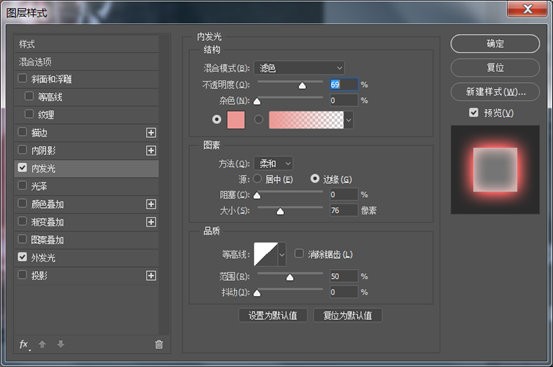This screenshot has width=553, height=367.
Task: Click the 大小 slider handle
Action: tap(280, 211)
